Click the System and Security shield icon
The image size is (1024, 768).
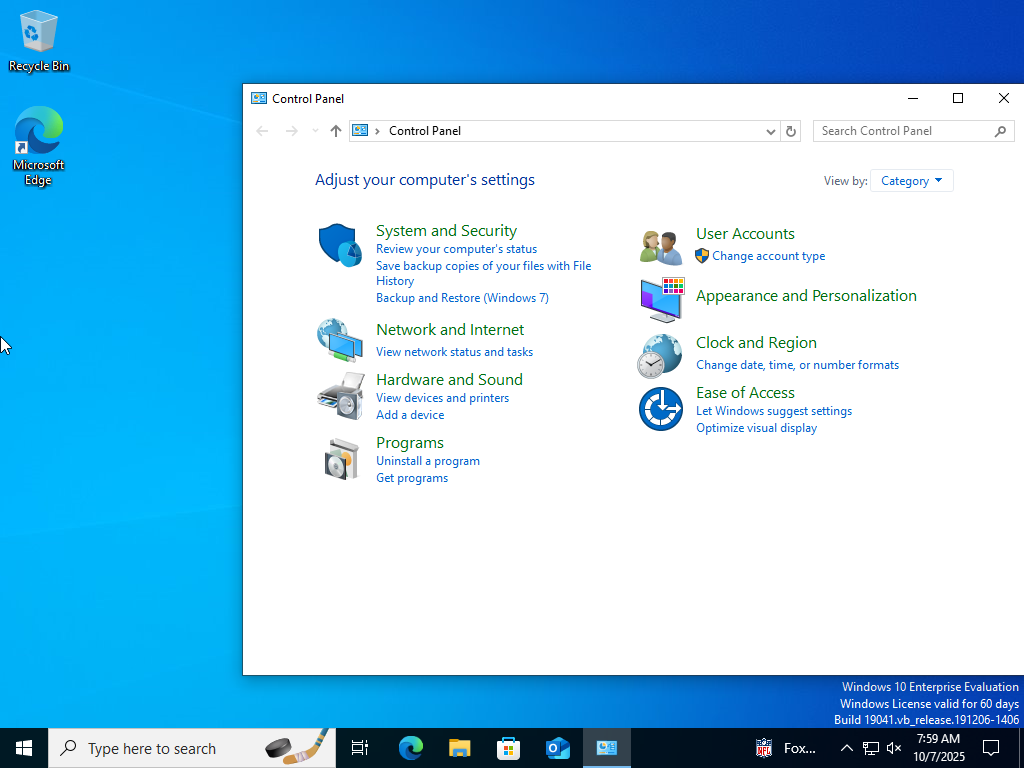[x=340, y=245]
